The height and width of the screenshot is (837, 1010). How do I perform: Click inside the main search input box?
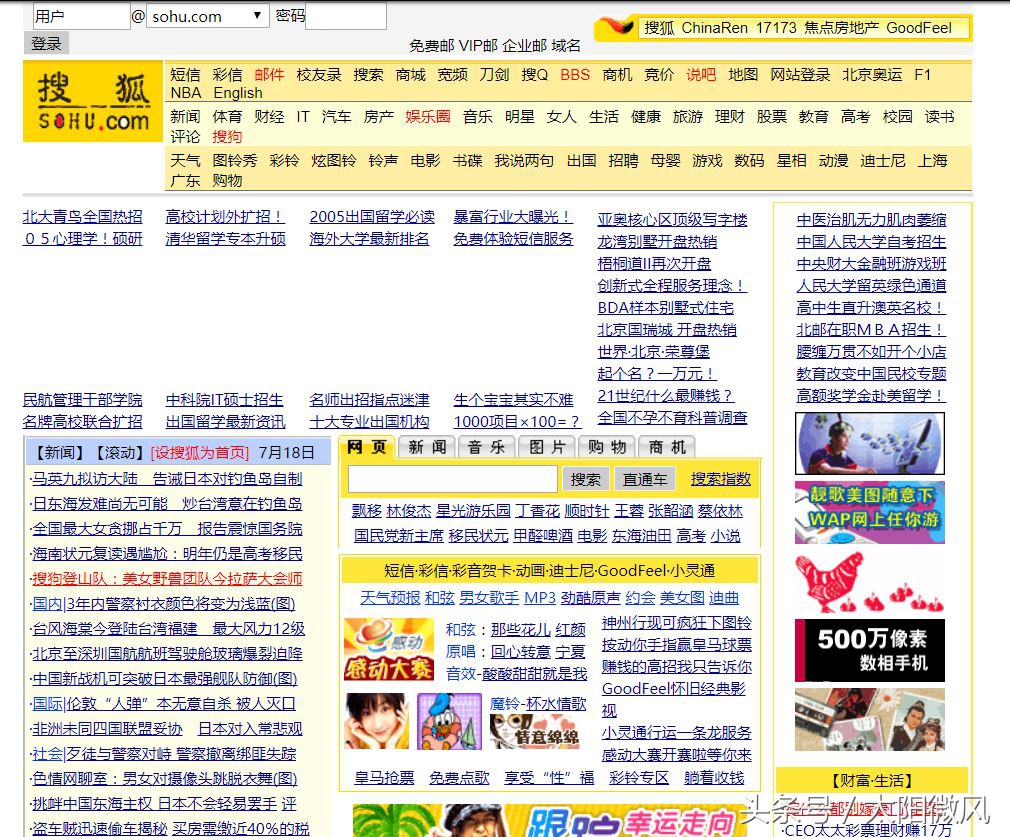pyautogui.click(x=452, y=479)
